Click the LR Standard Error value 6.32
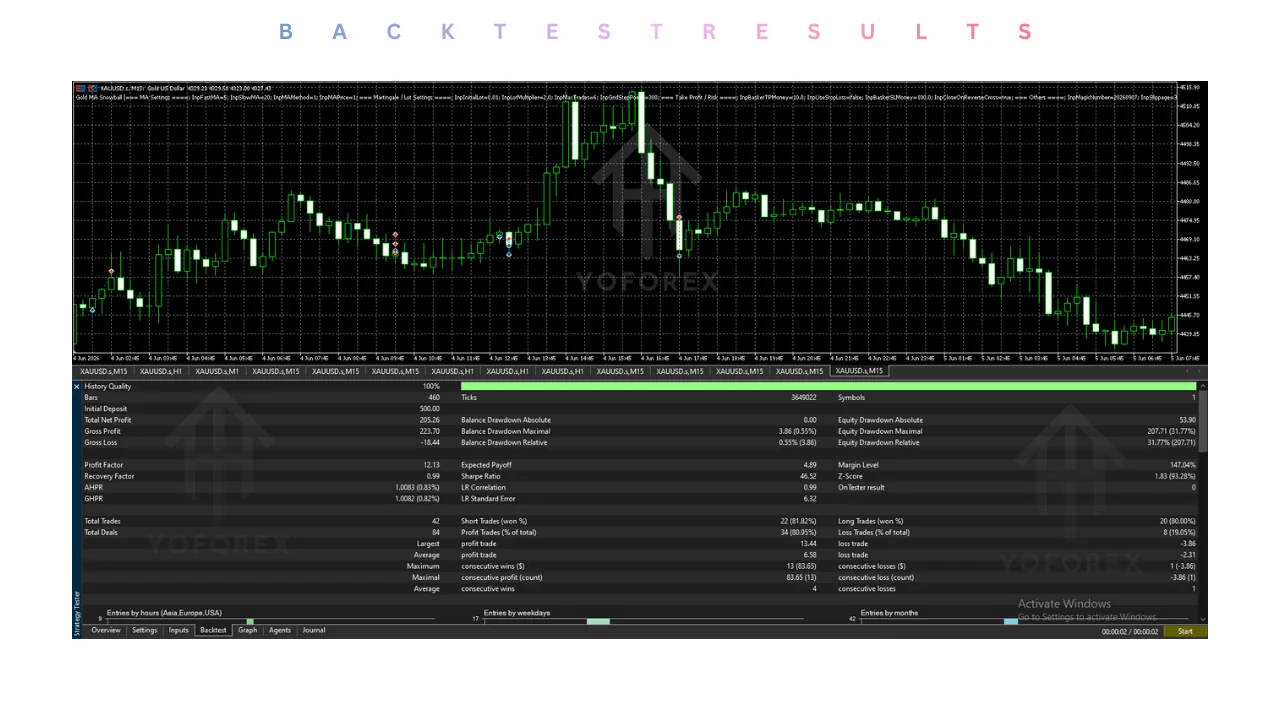The width and height of the screenshot is (1280, 720). click(811, 498)
